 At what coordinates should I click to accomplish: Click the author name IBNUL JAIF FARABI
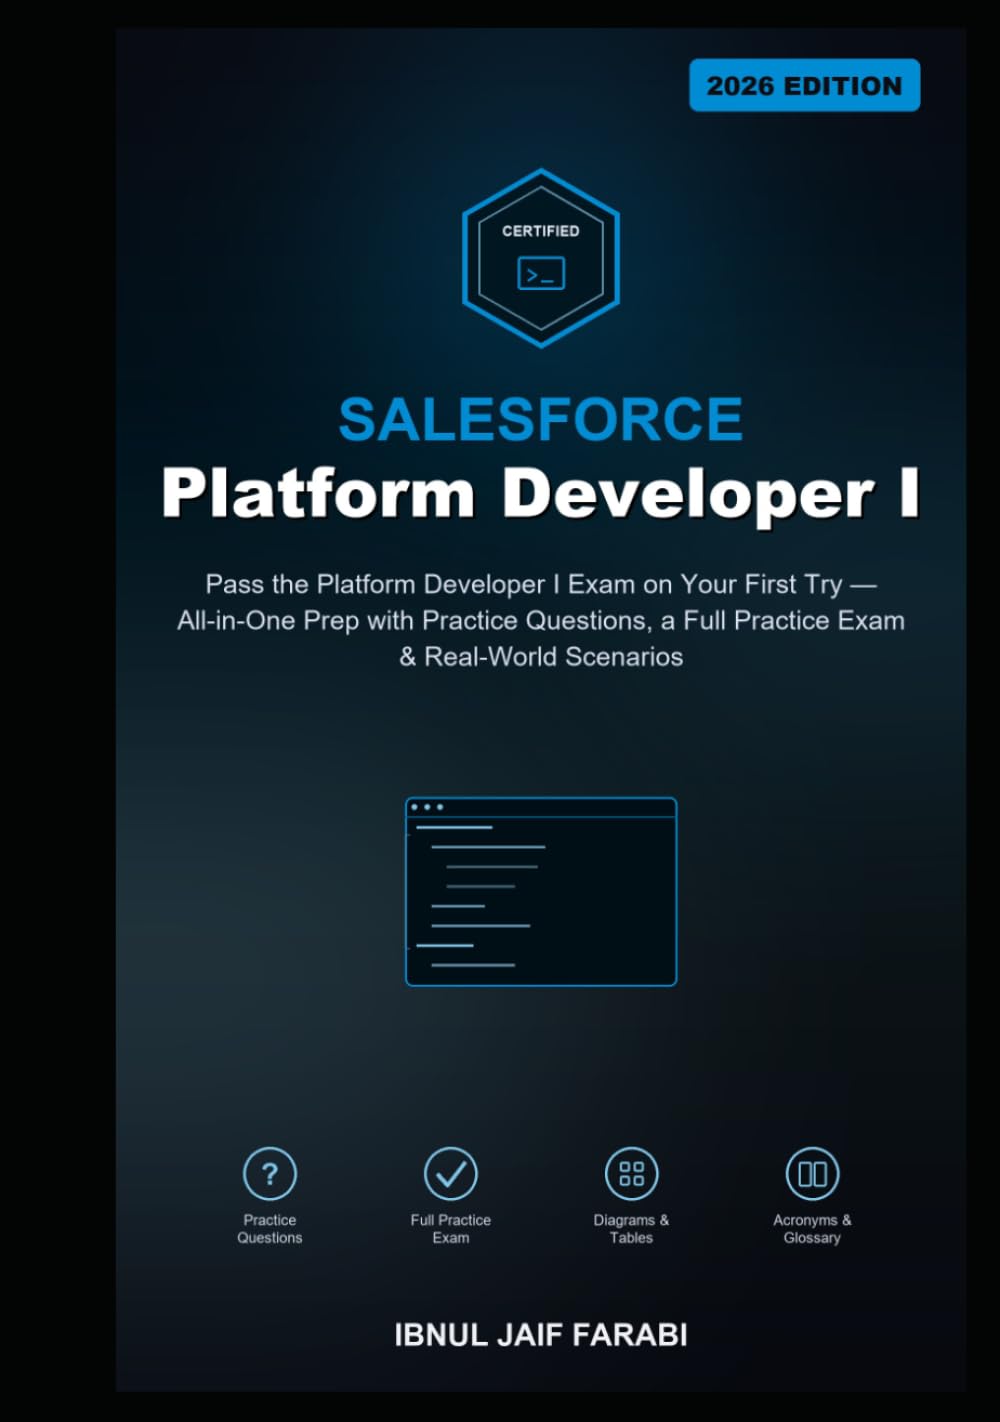pos(541,1335)
